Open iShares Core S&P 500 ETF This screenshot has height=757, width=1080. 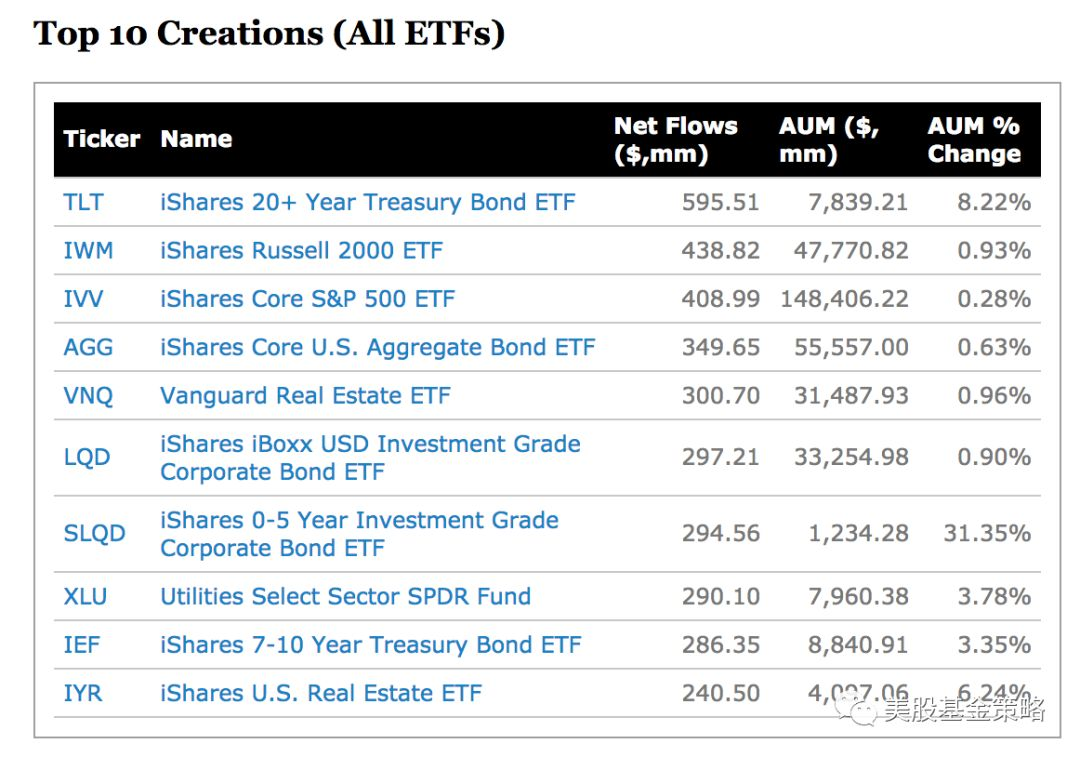(x=307, y=299)
